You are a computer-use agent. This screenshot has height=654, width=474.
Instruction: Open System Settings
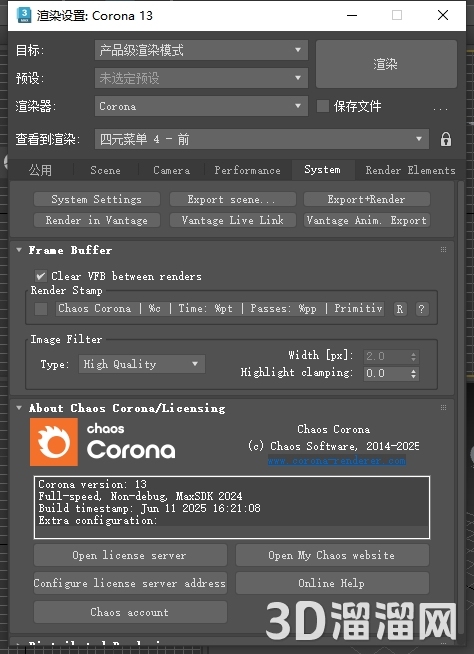pyautogui.click(x=97, y=199)
